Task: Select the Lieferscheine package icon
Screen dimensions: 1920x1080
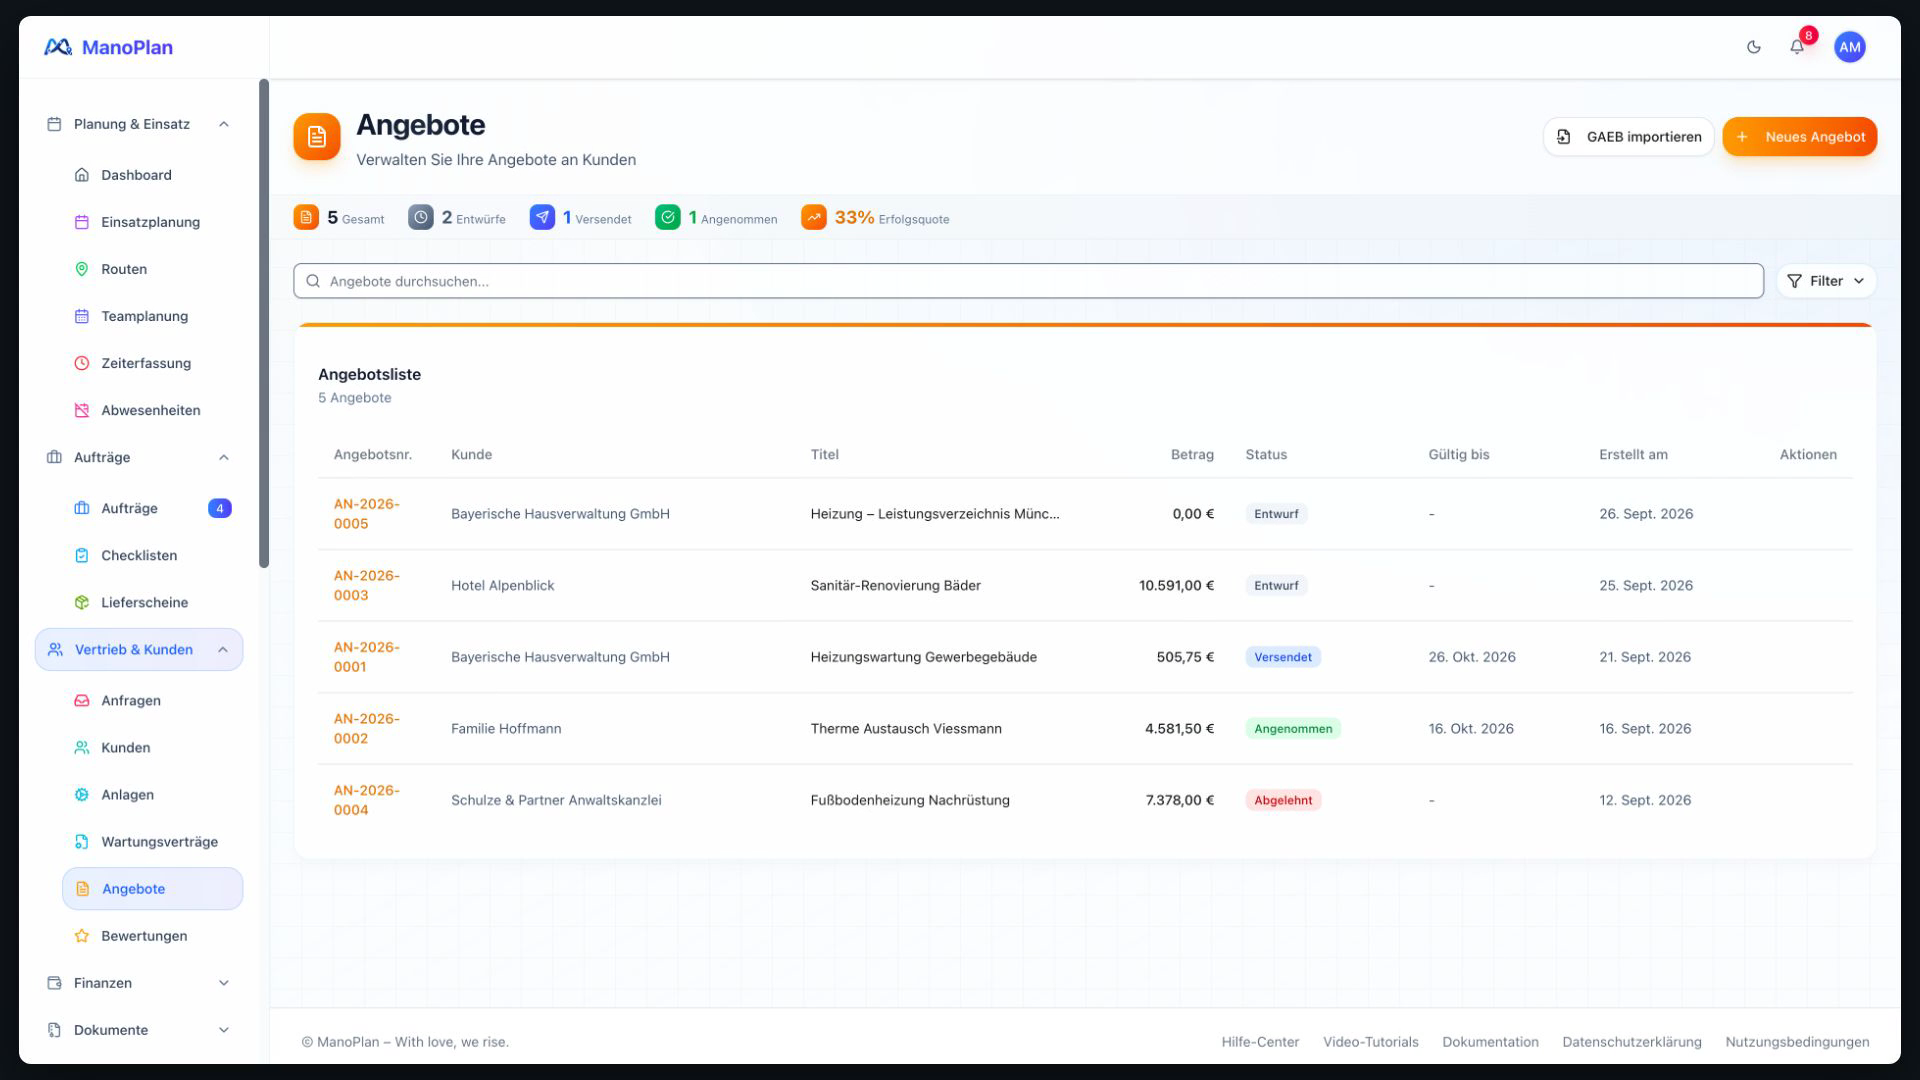Action: [82, 602]
